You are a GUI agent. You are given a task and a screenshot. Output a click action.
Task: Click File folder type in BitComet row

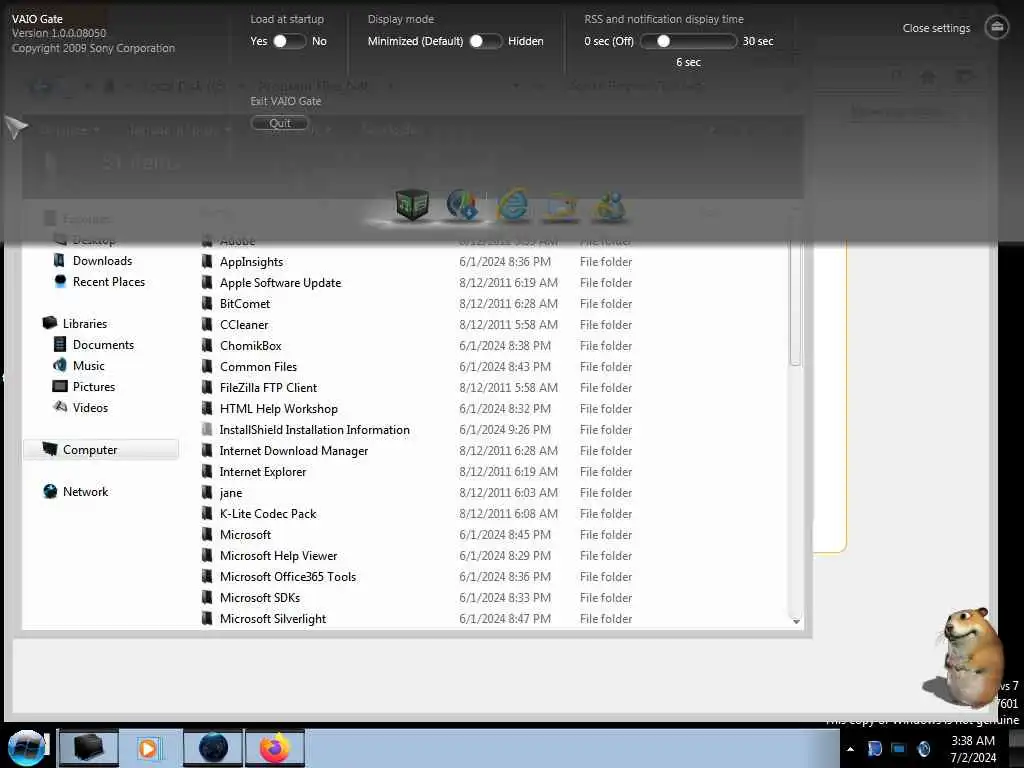[x=606, y=304]
